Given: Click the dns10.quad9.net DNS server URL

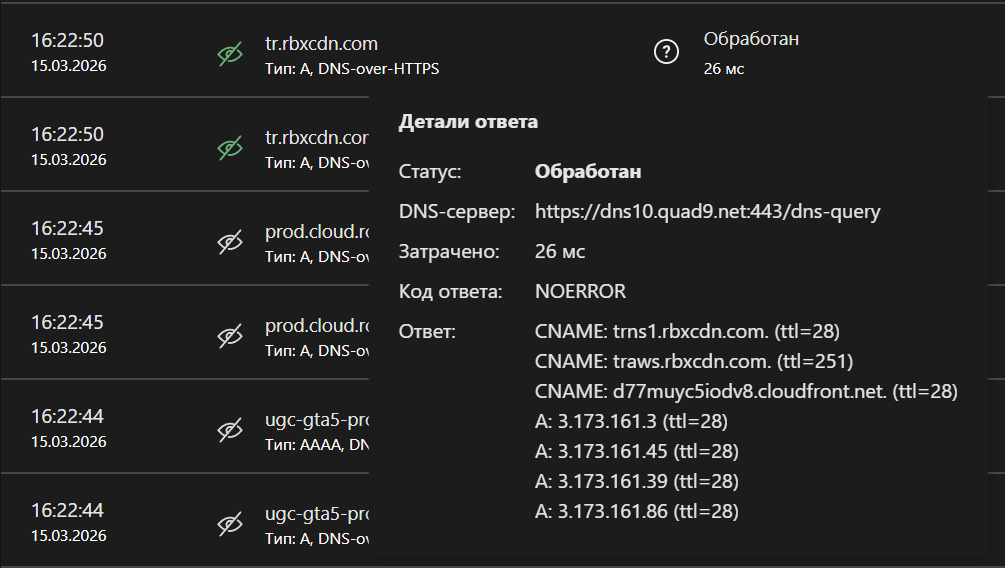Looking at the screenshot, I should [x=707, y=212].
